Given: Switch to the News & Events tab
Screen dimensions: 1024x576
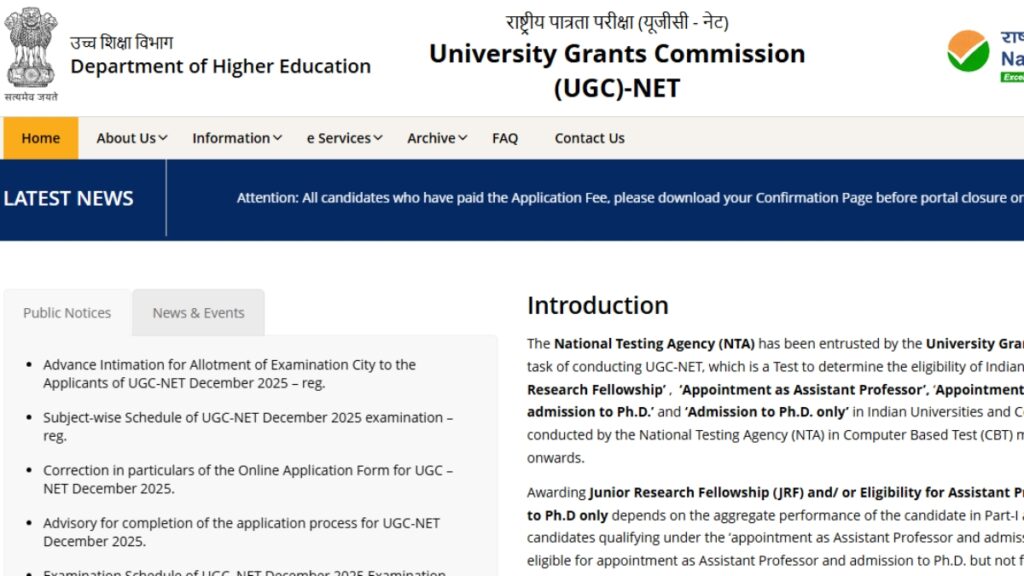Looking at the screenshot, I should pyautogui.click(x=198, y=313).
